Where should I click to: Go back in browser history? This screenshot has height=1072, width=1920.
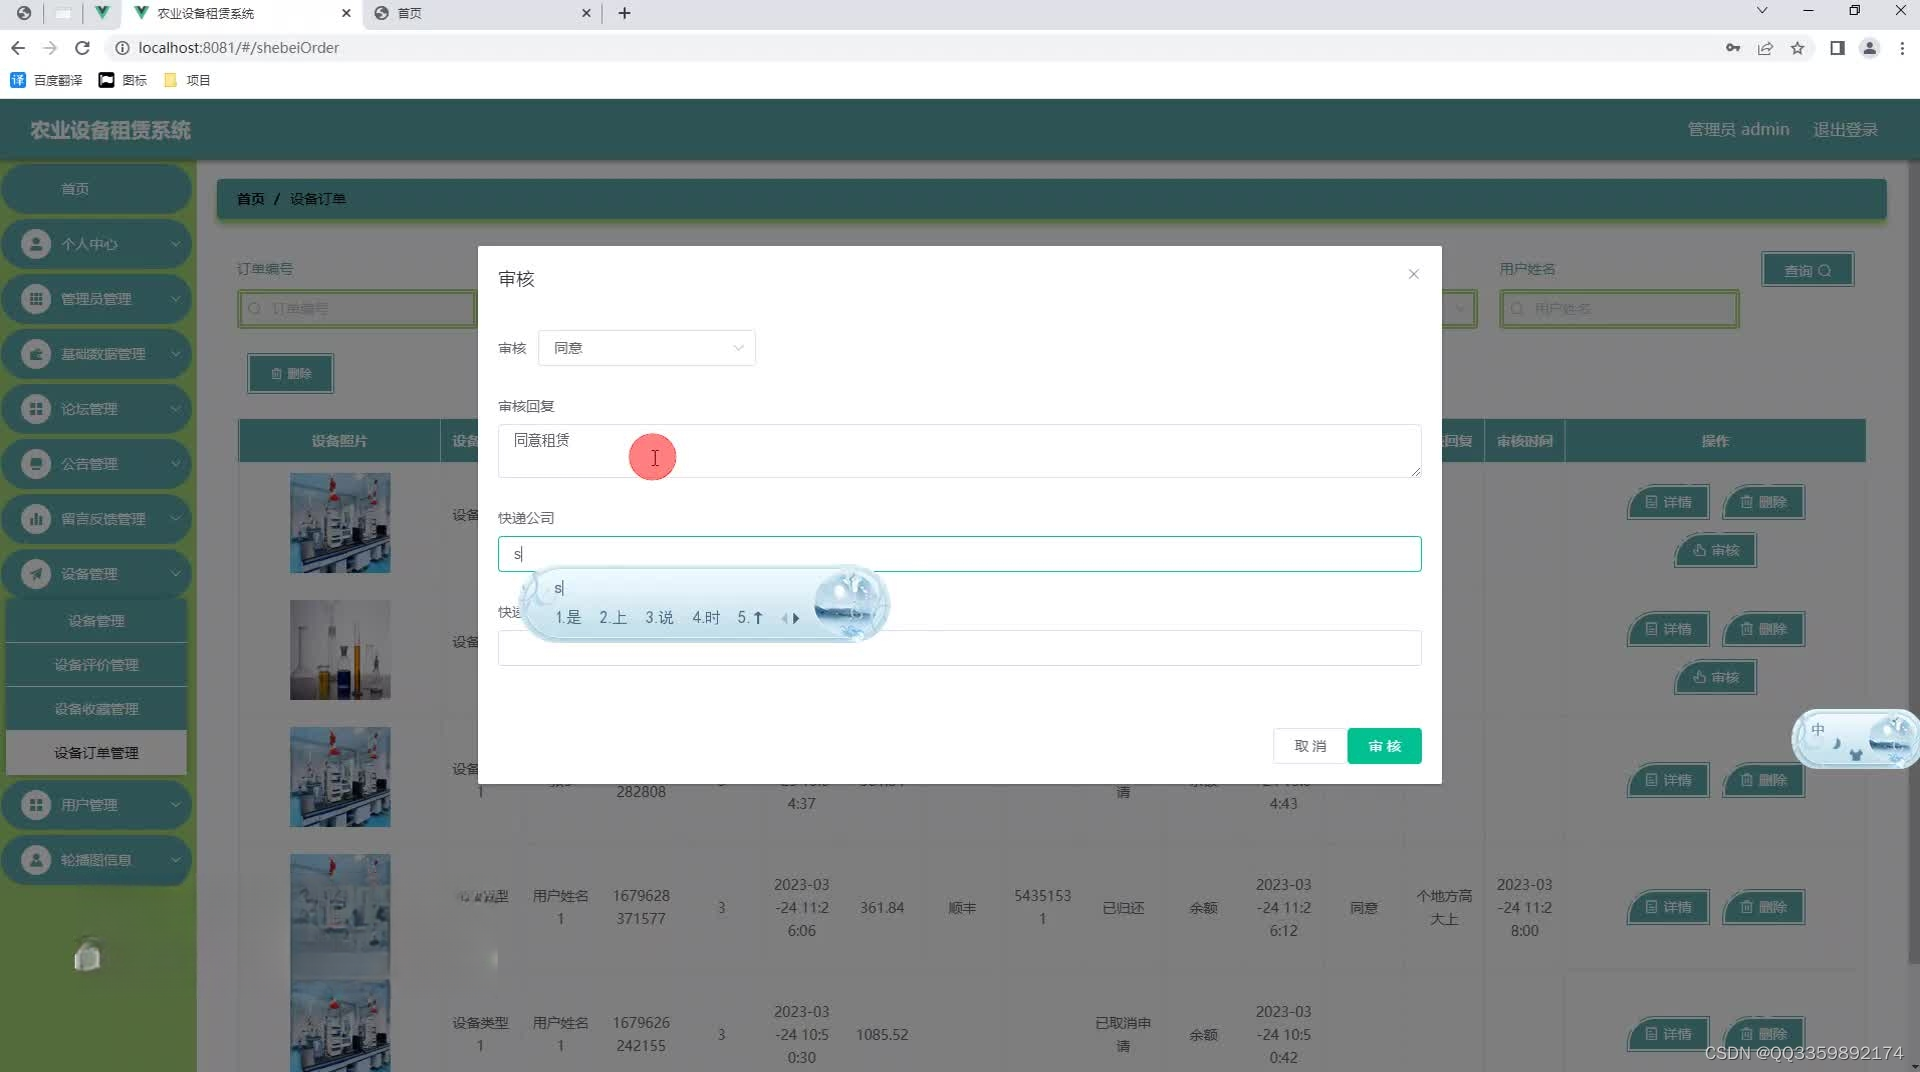(x=18, y=48)
